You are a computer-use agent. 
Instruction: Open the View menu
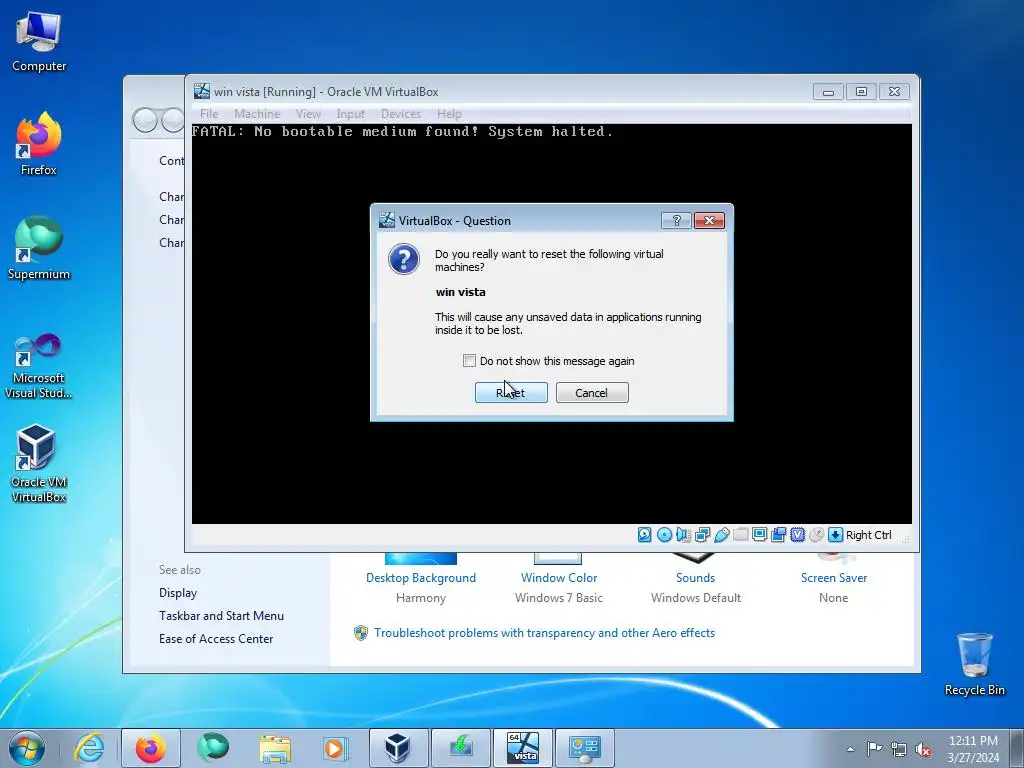coord(308,114)
